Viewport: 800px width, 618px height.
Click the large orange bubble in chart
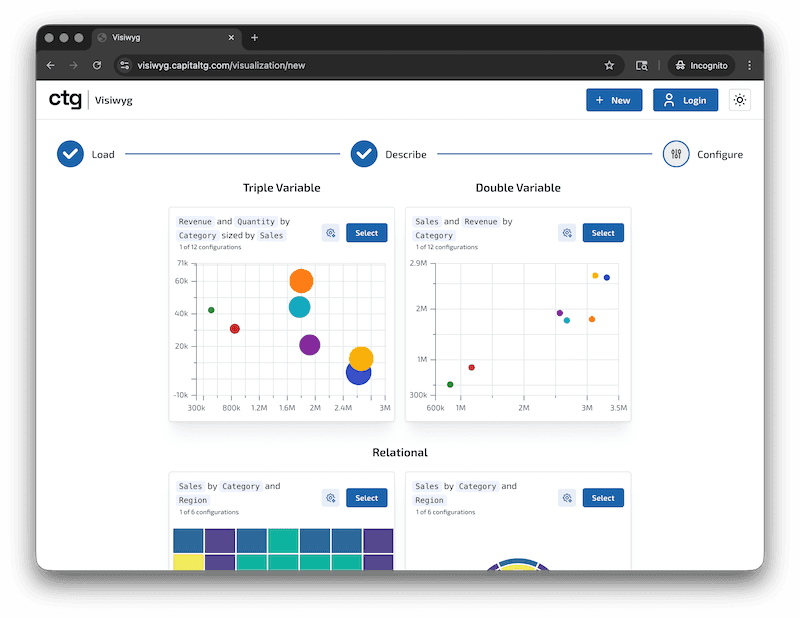tap(301, 281)
